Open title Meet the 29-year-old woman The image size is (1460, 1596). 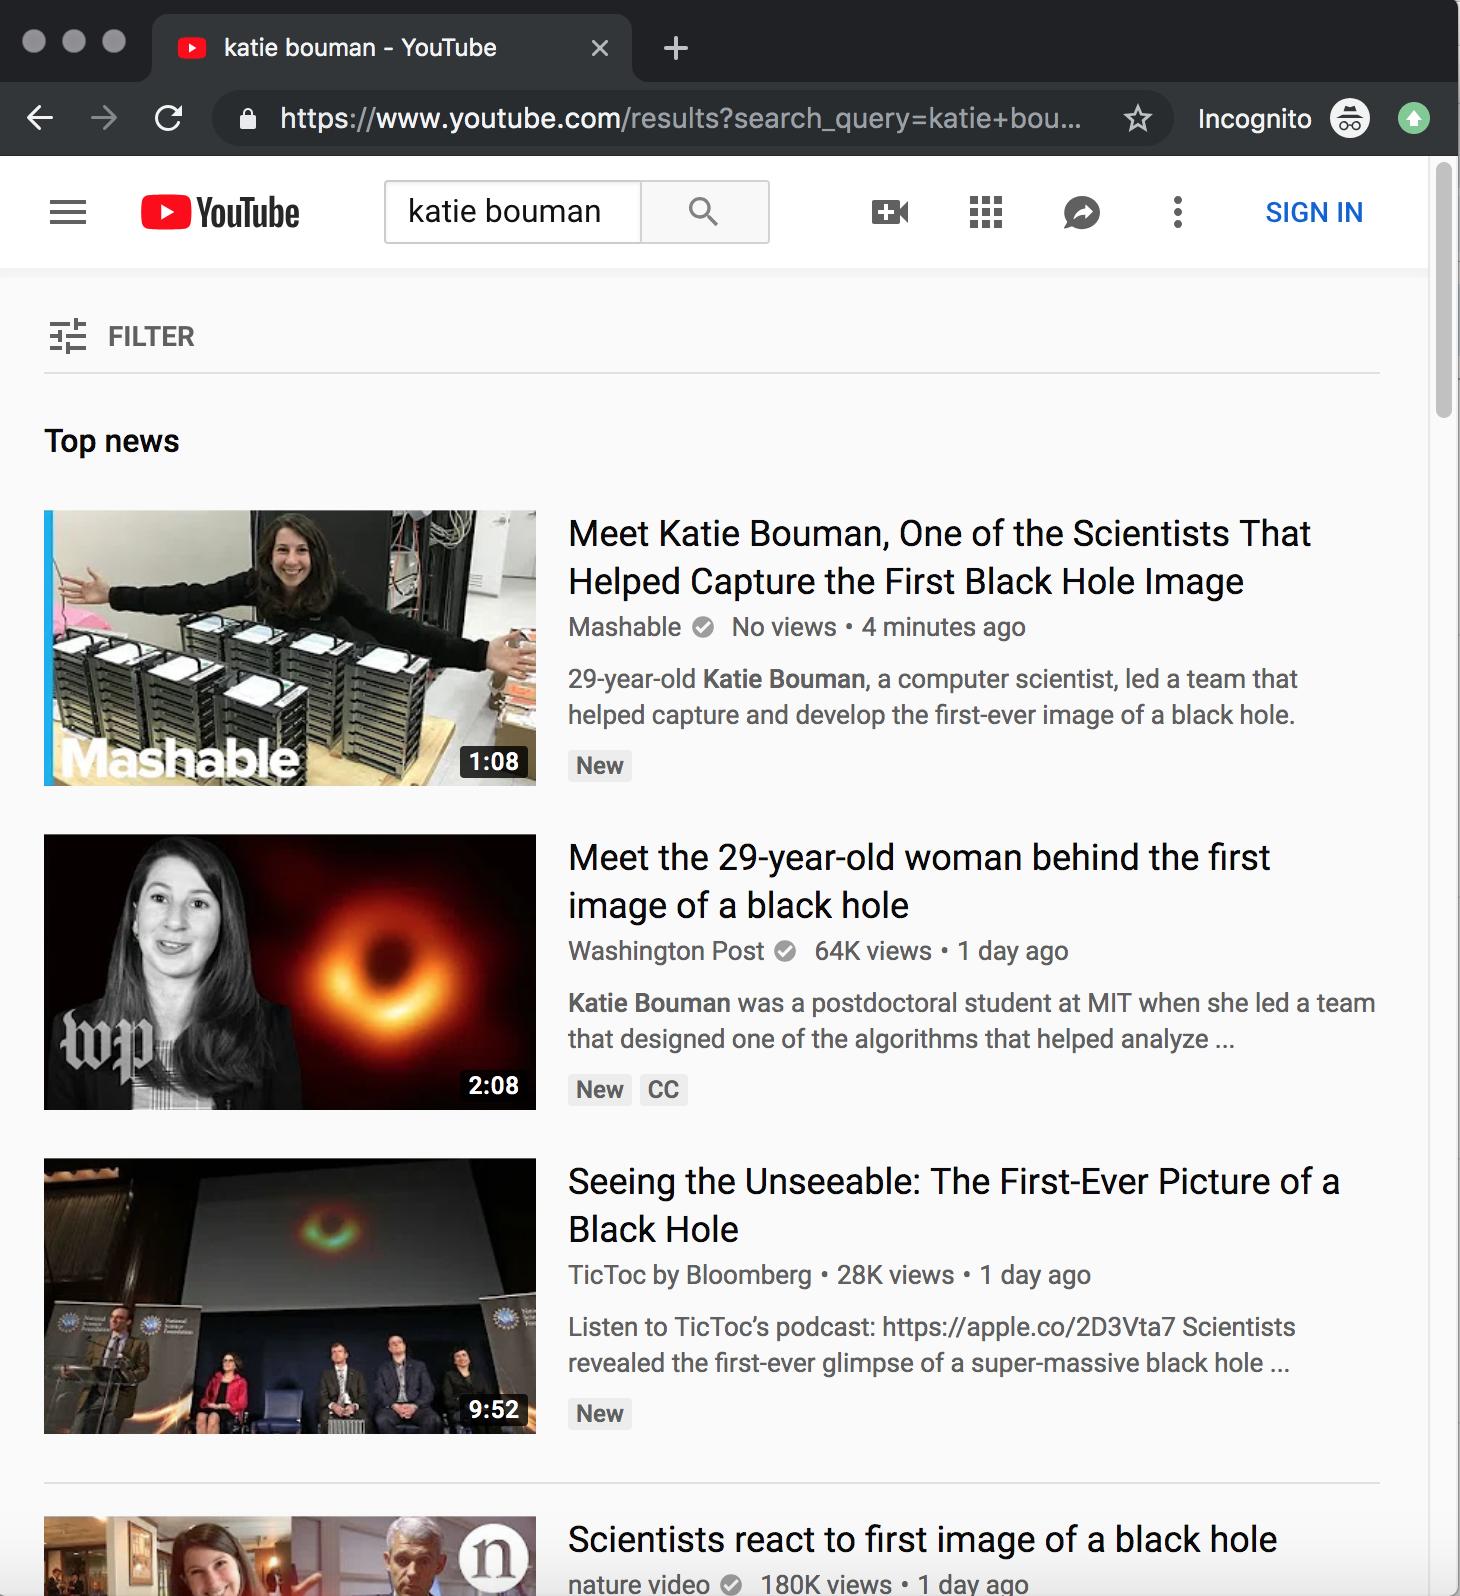click(918, 881)
